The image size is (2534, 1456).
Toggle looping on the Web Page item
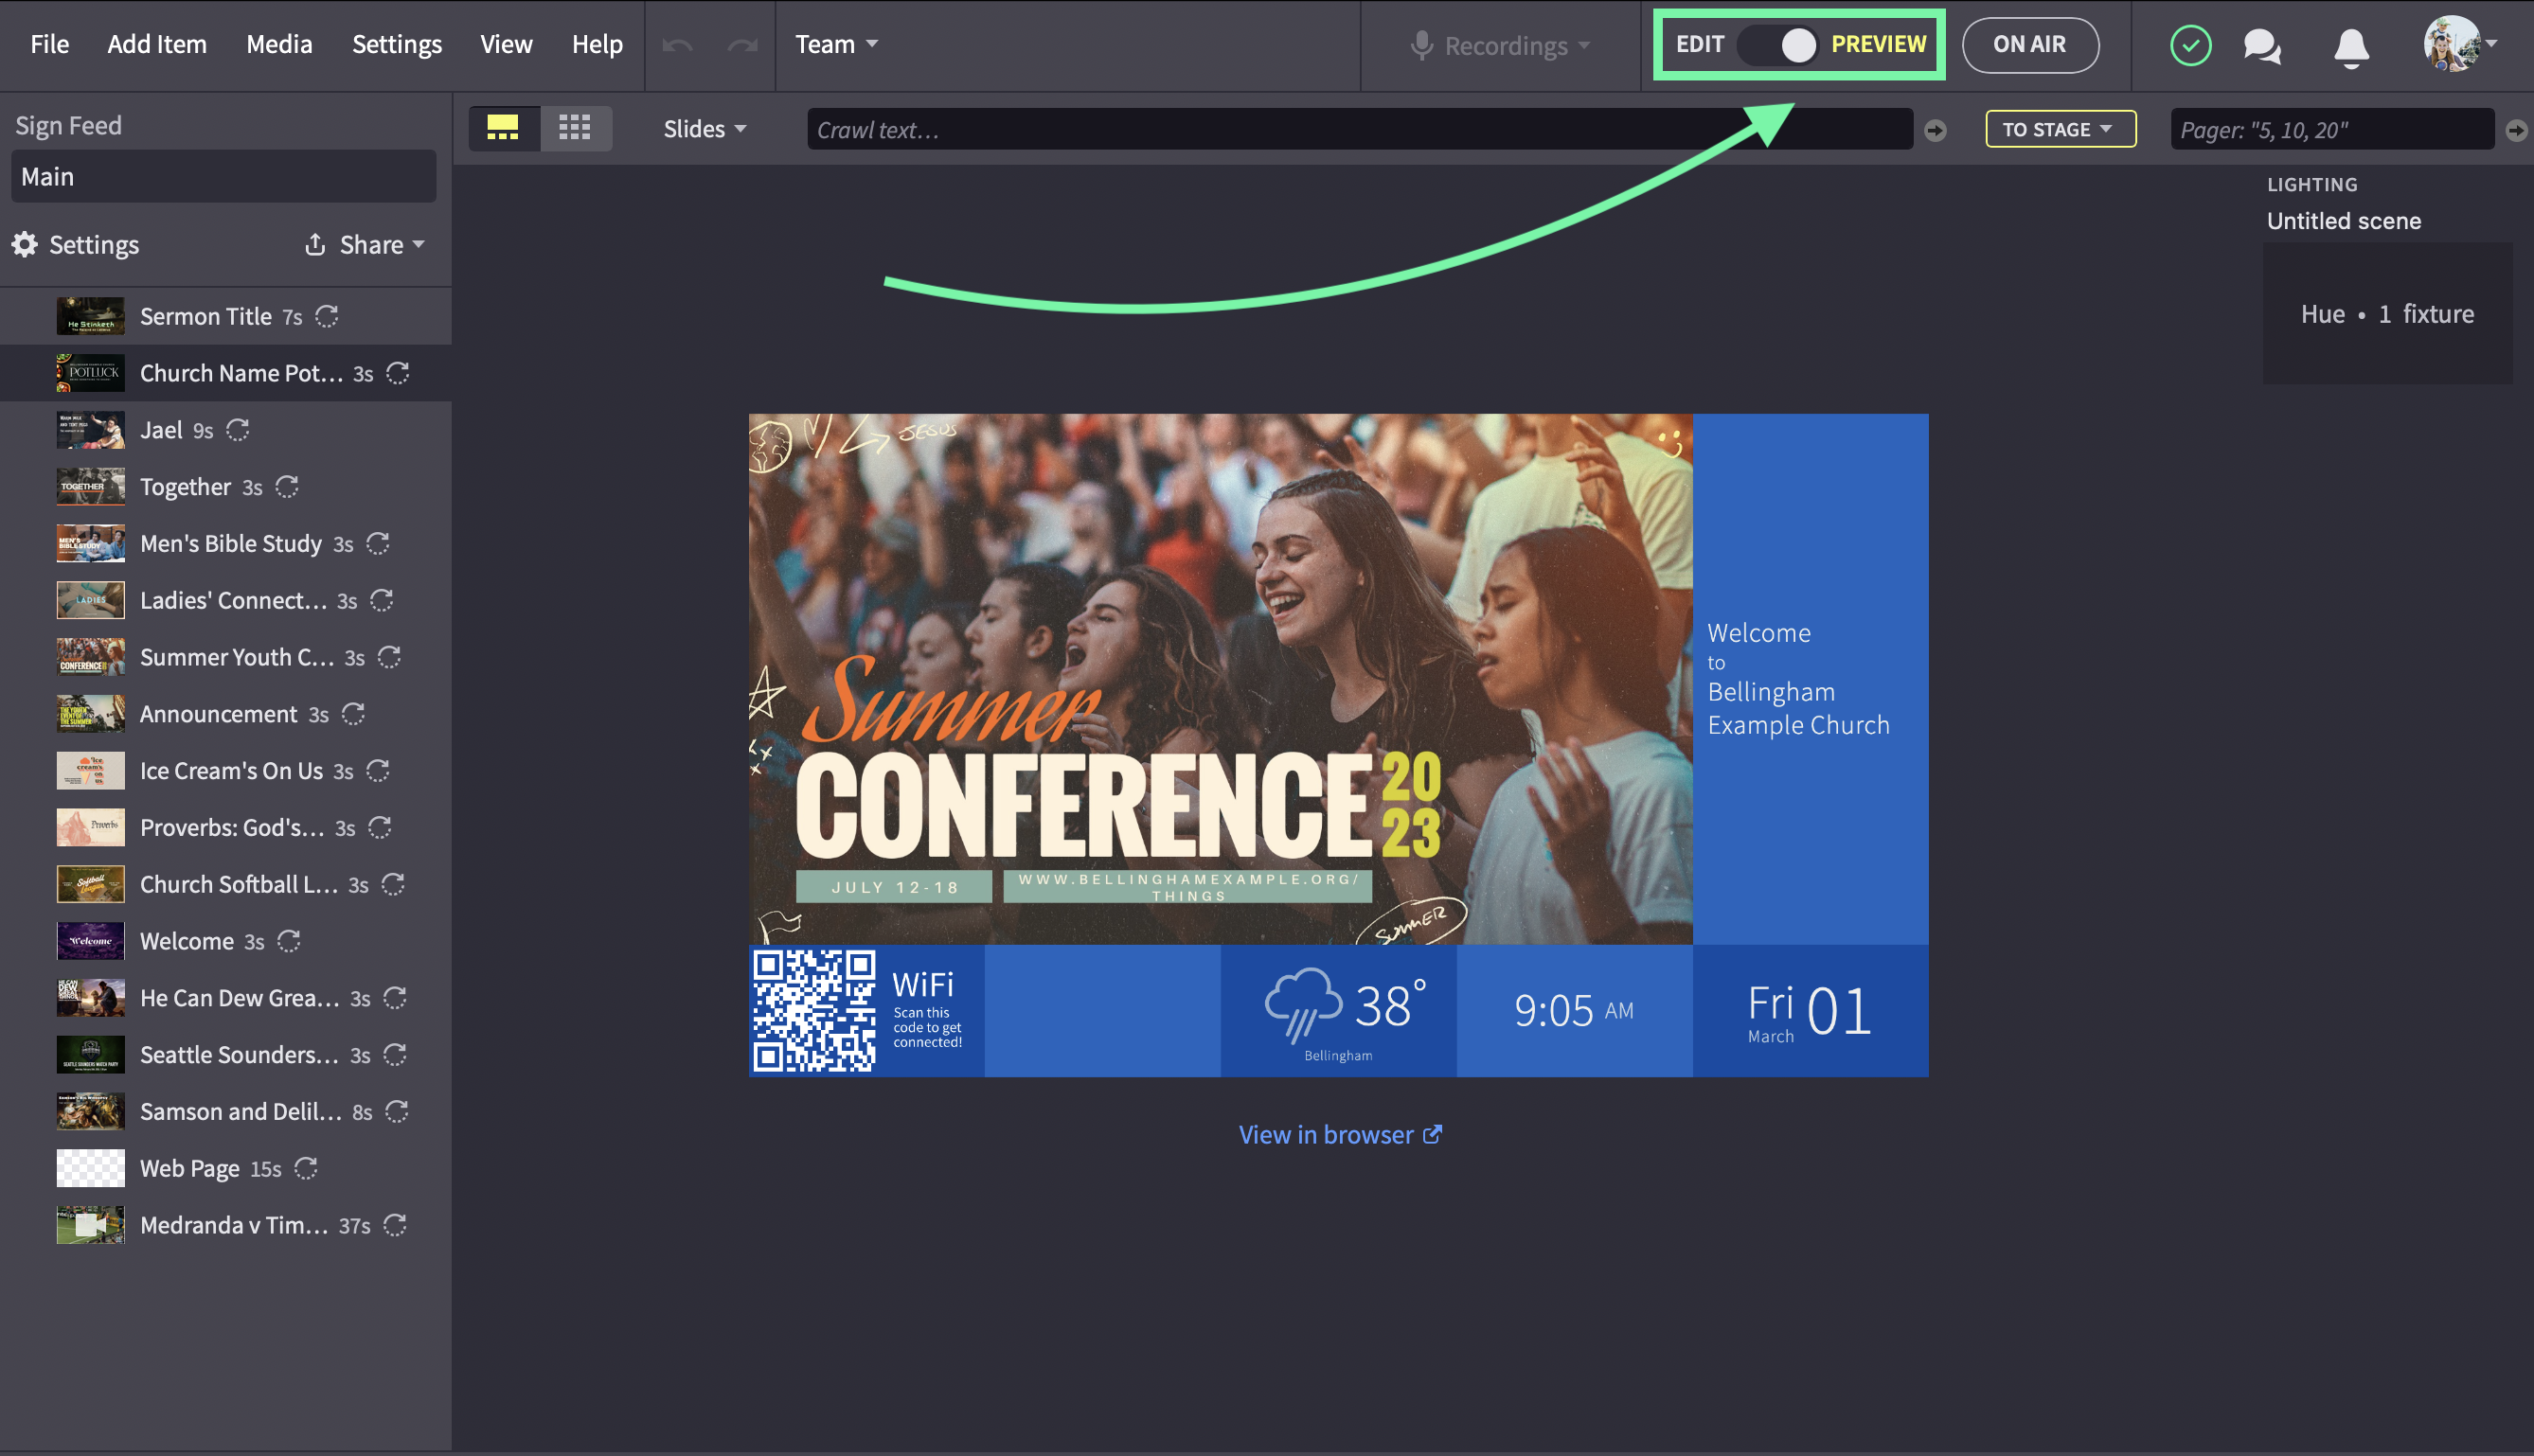307,1168
